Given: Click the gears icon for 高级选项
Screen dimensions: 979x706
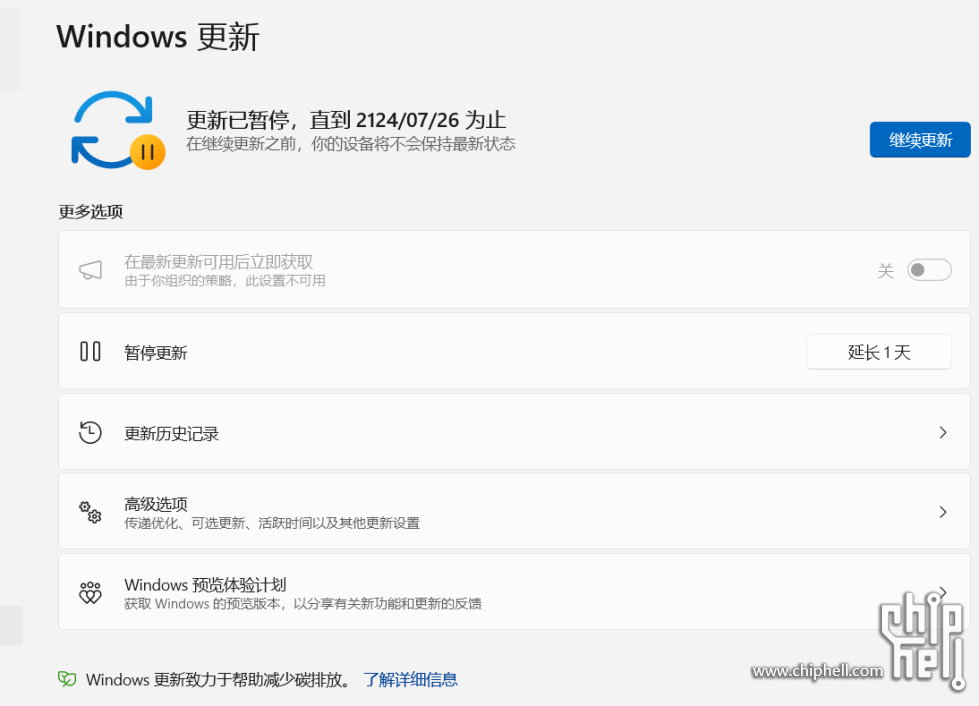Looking at the screenshot, I should coord(91,512).
